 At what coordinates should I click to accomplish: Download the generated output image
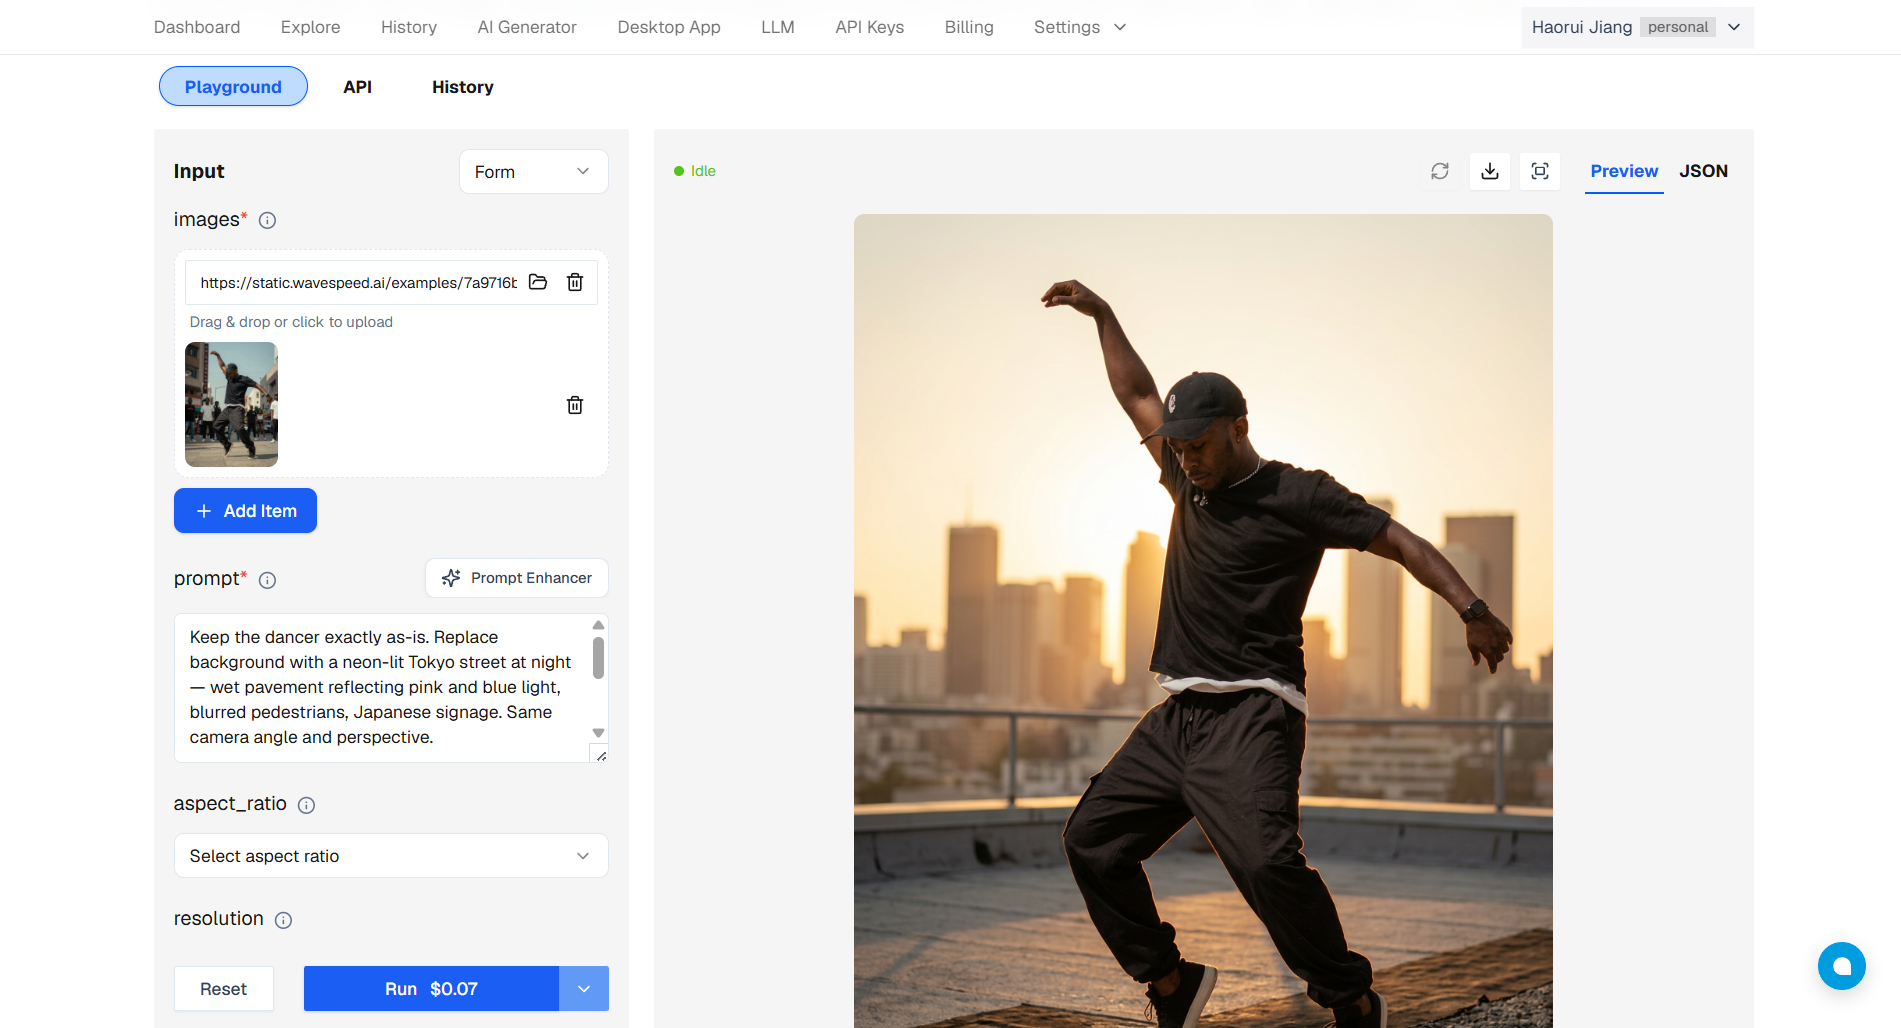pos(1489,171)
